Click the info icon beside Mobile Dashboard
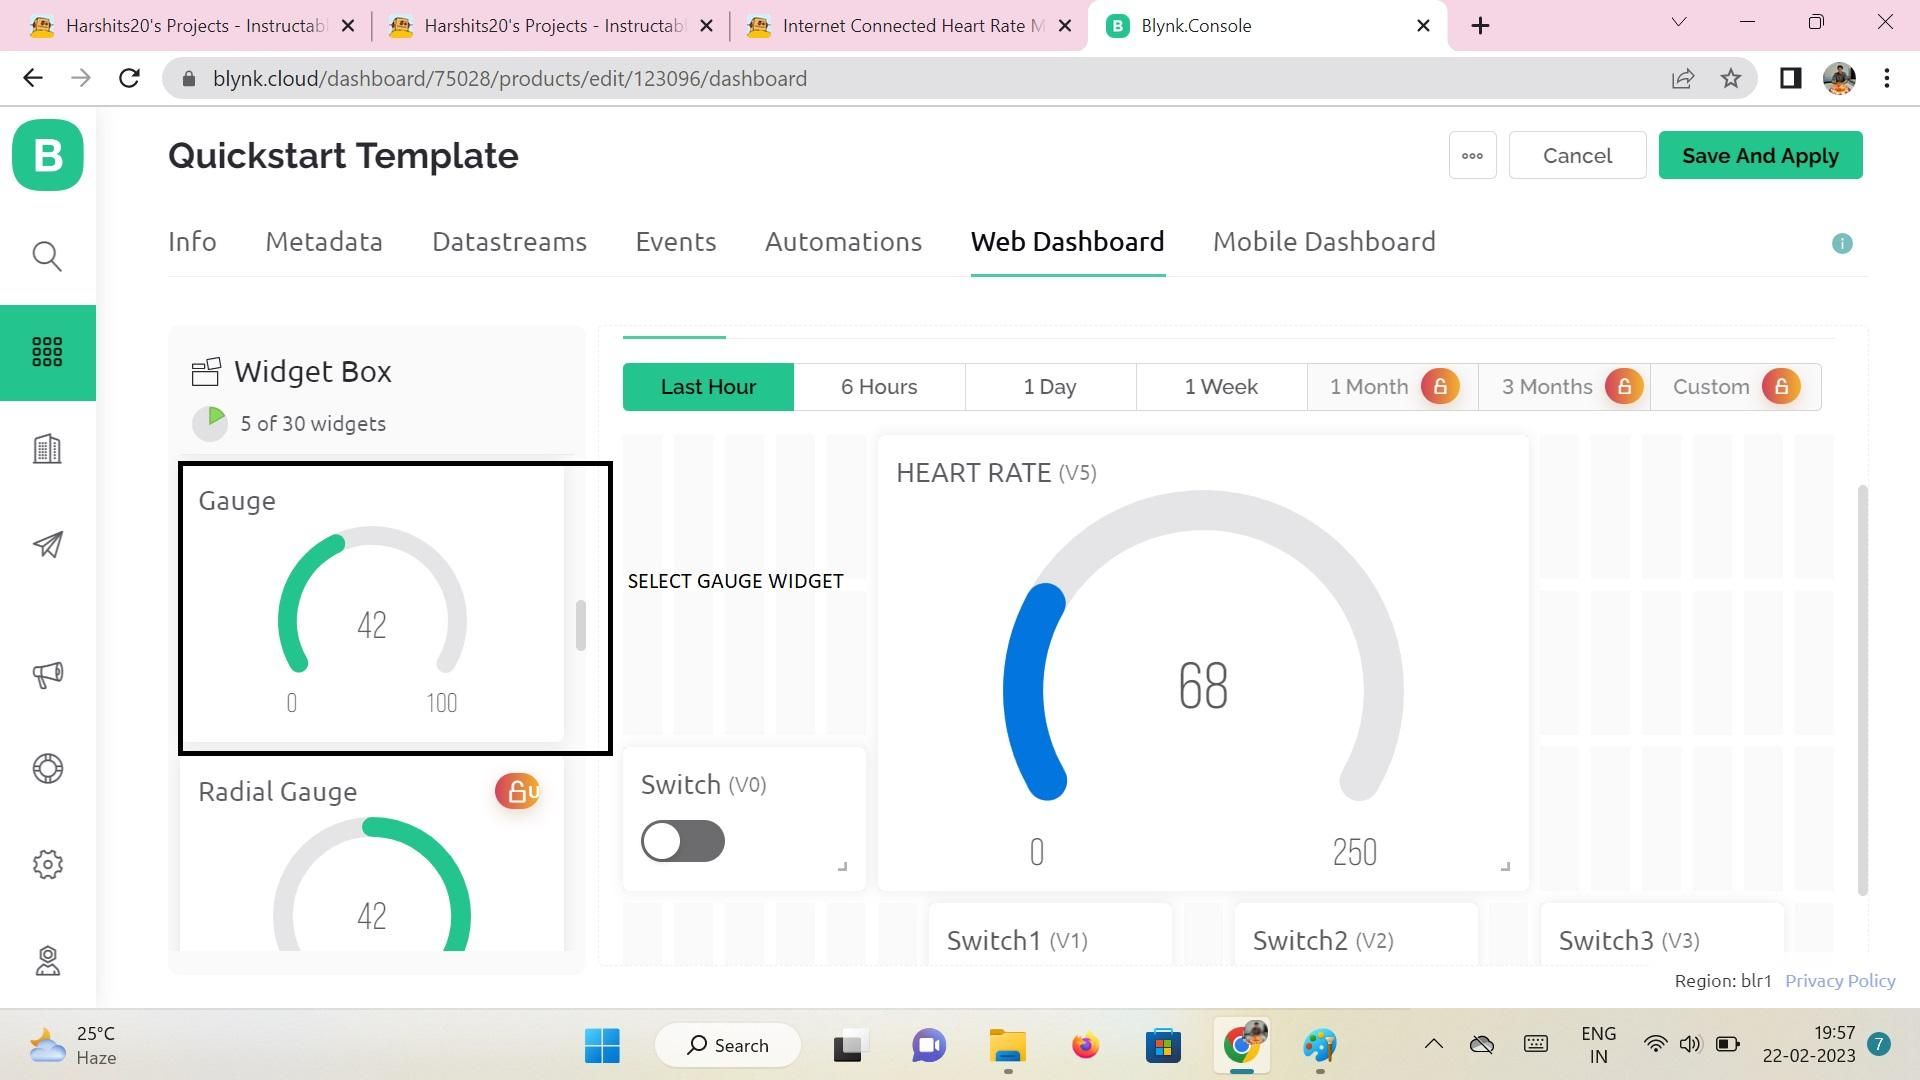Image resolution: width=1920 pixels, height=1080 pixels. click(1842, 243)
